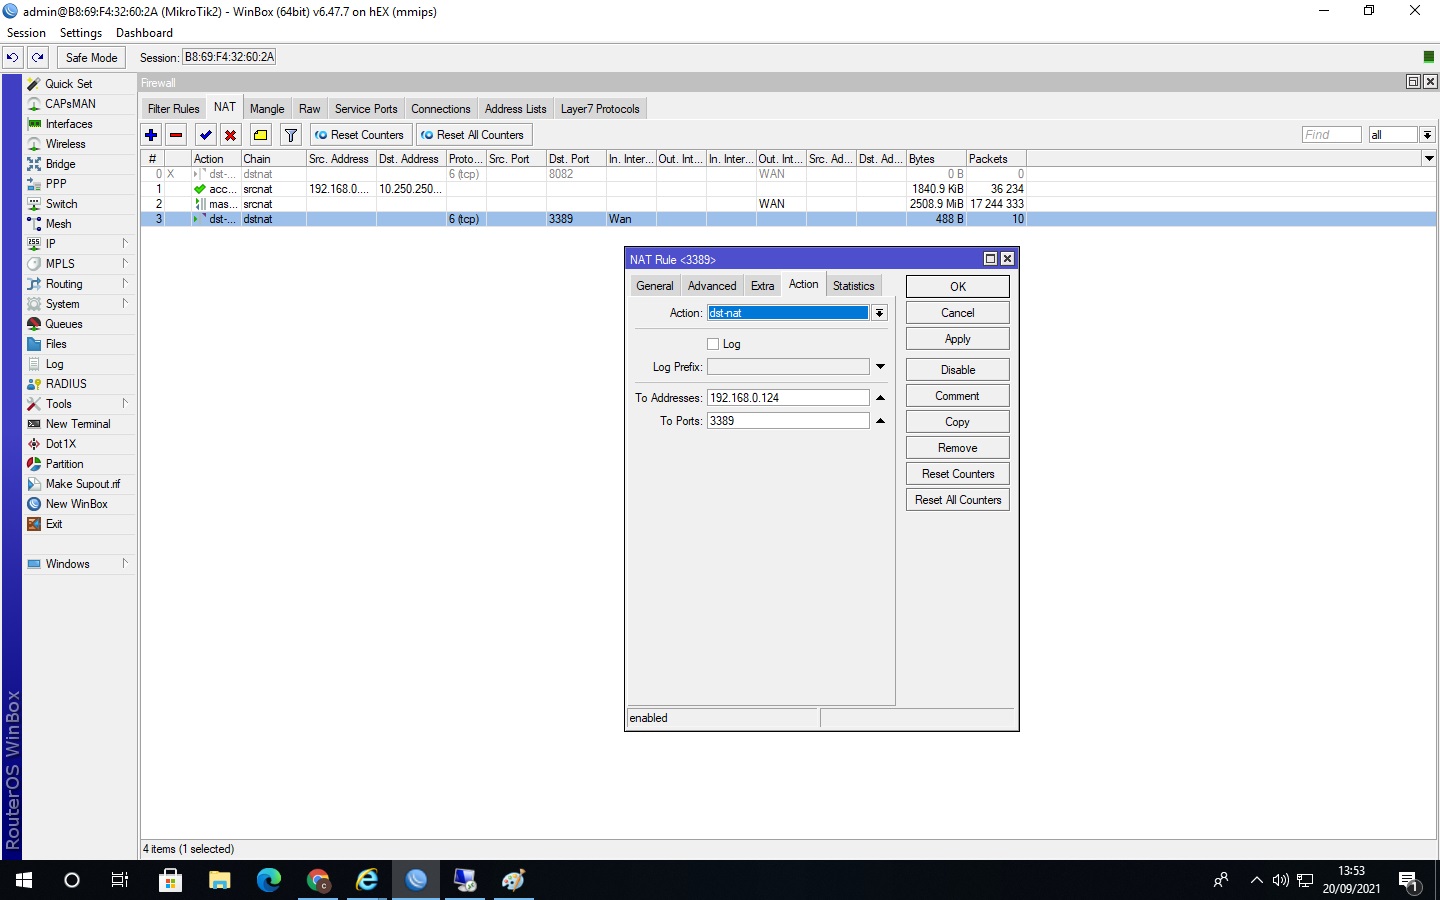Expand the Log Prefix field arrow

click(x=880, y=367)
